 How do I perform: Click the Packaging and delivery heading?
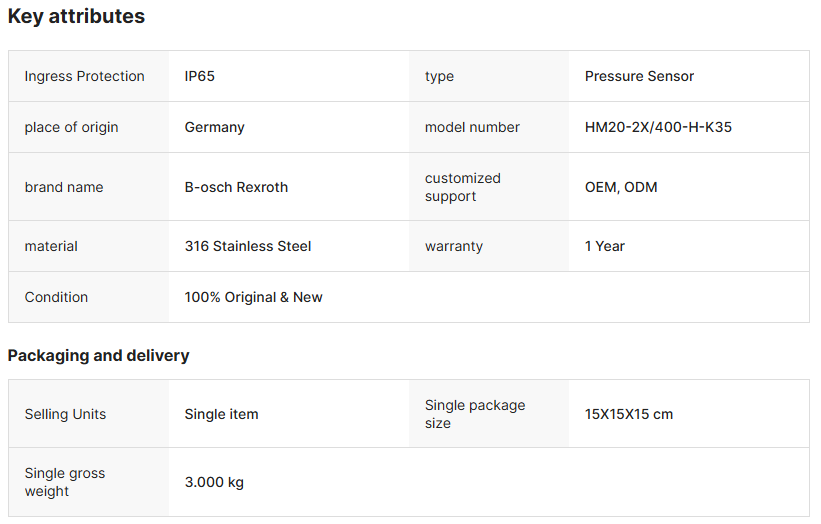[98, 355]
